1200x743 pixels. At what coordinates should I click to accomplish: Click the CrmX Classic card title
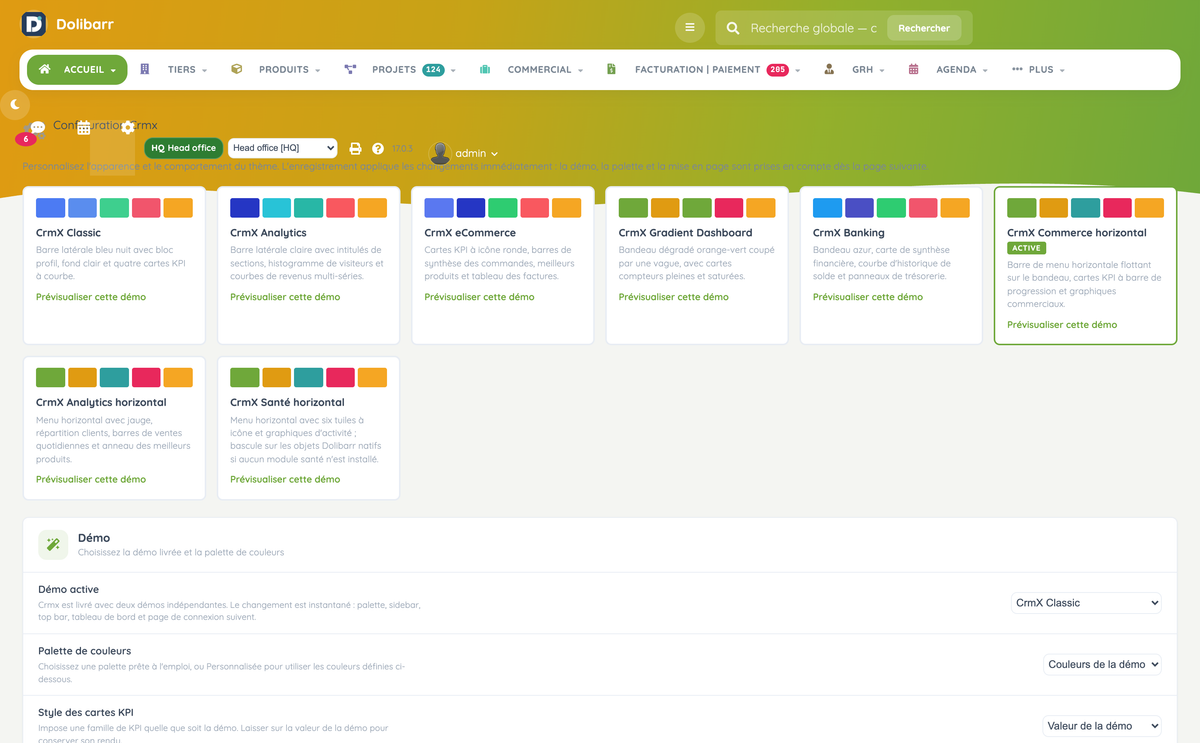(x=68, y=233)
